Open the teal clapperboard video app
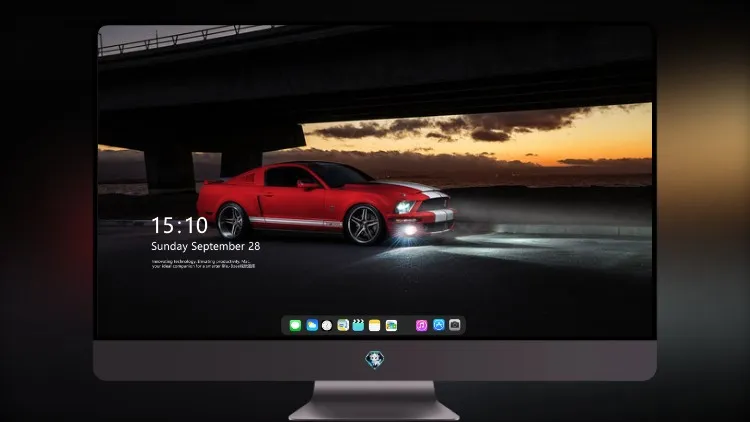The height and width of the screenshot is (422, 750). pyautogui.click(x=358, y=325)
